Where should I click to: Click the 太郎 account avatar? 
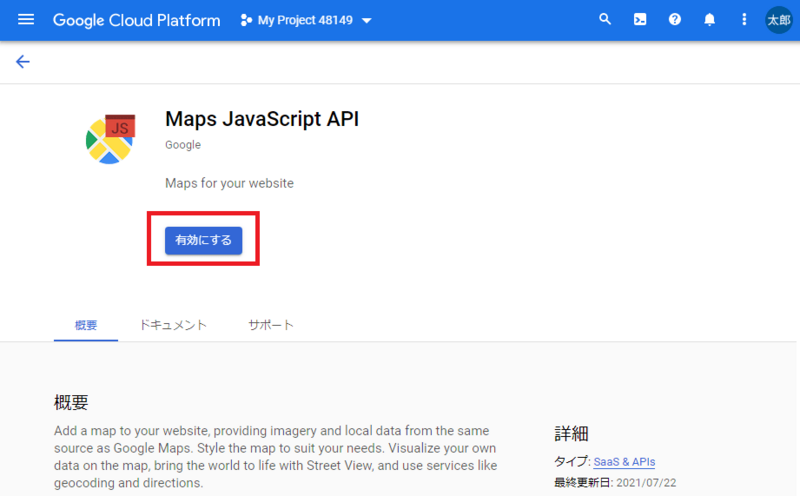click(x=779, y=20)
